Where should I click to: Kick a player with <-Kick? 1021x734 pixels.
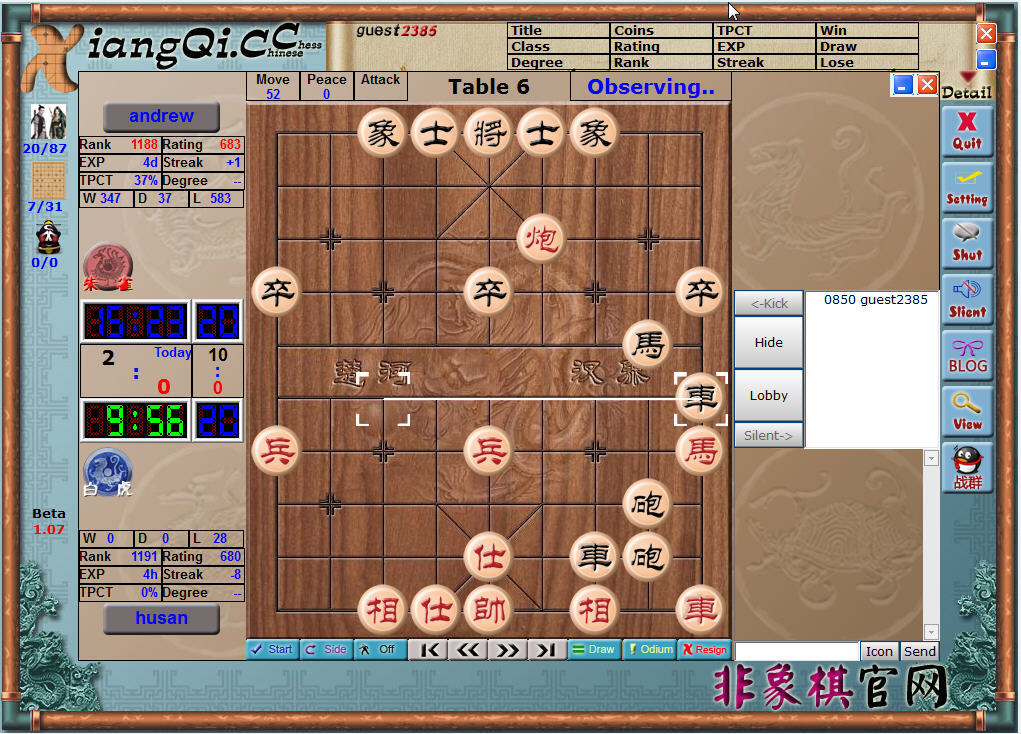768,303
